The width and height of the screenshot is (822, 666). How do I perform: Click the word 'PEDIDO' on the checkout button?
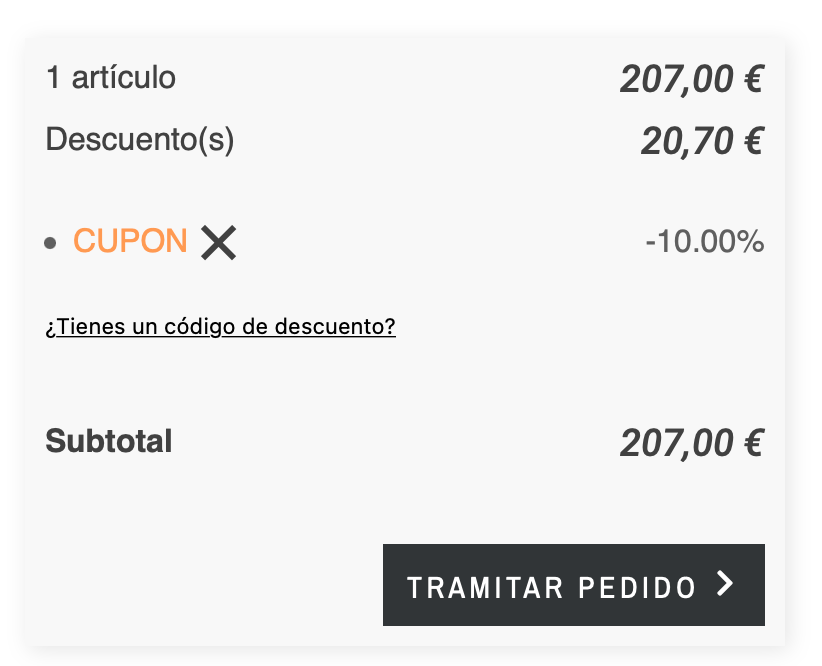(x=637, y=587)
